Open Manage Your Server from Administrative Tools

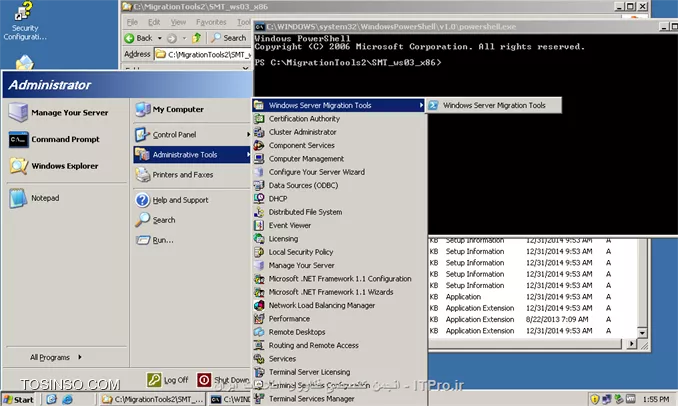coord(301,265)
